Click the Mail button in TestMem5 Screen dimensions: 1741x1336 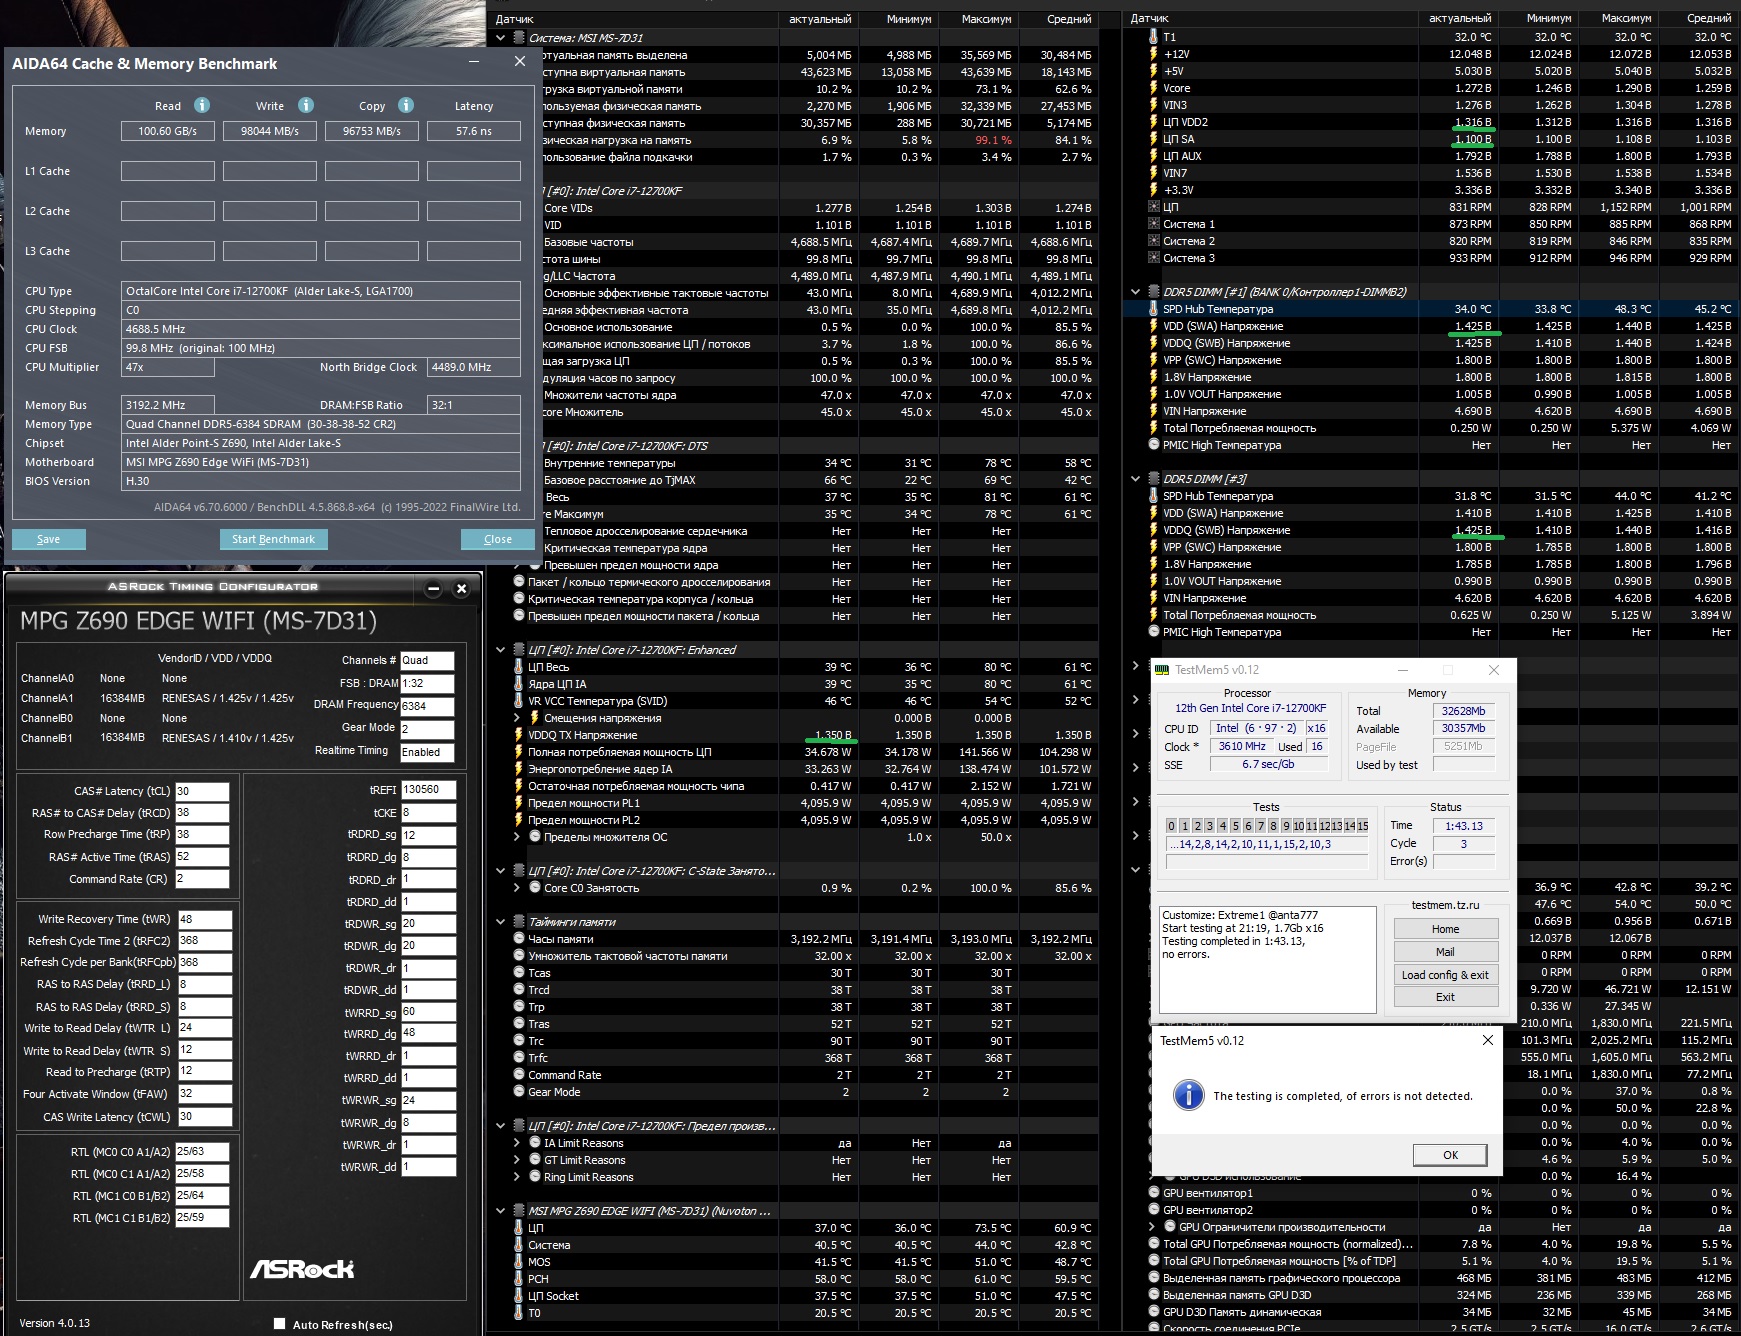tap(1446, 952)
